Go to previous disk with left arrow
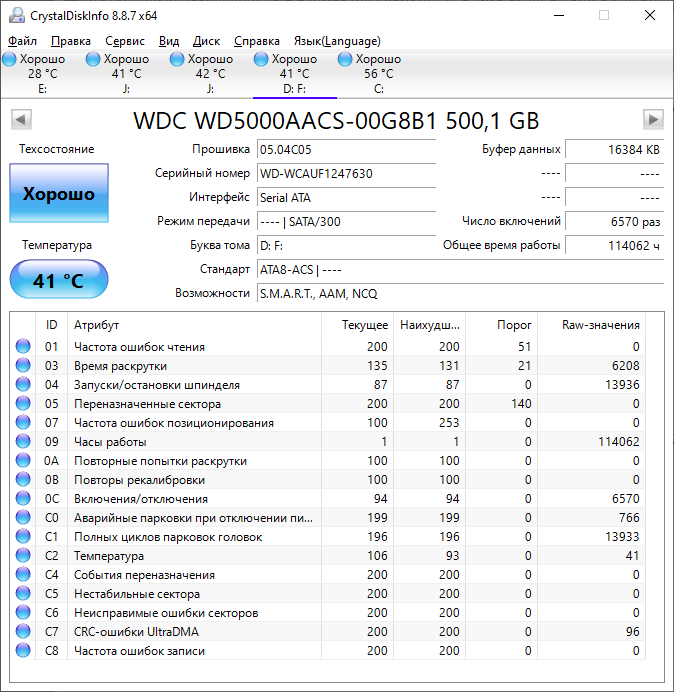This screenshot has width=674, height=692. pos(21,119)
